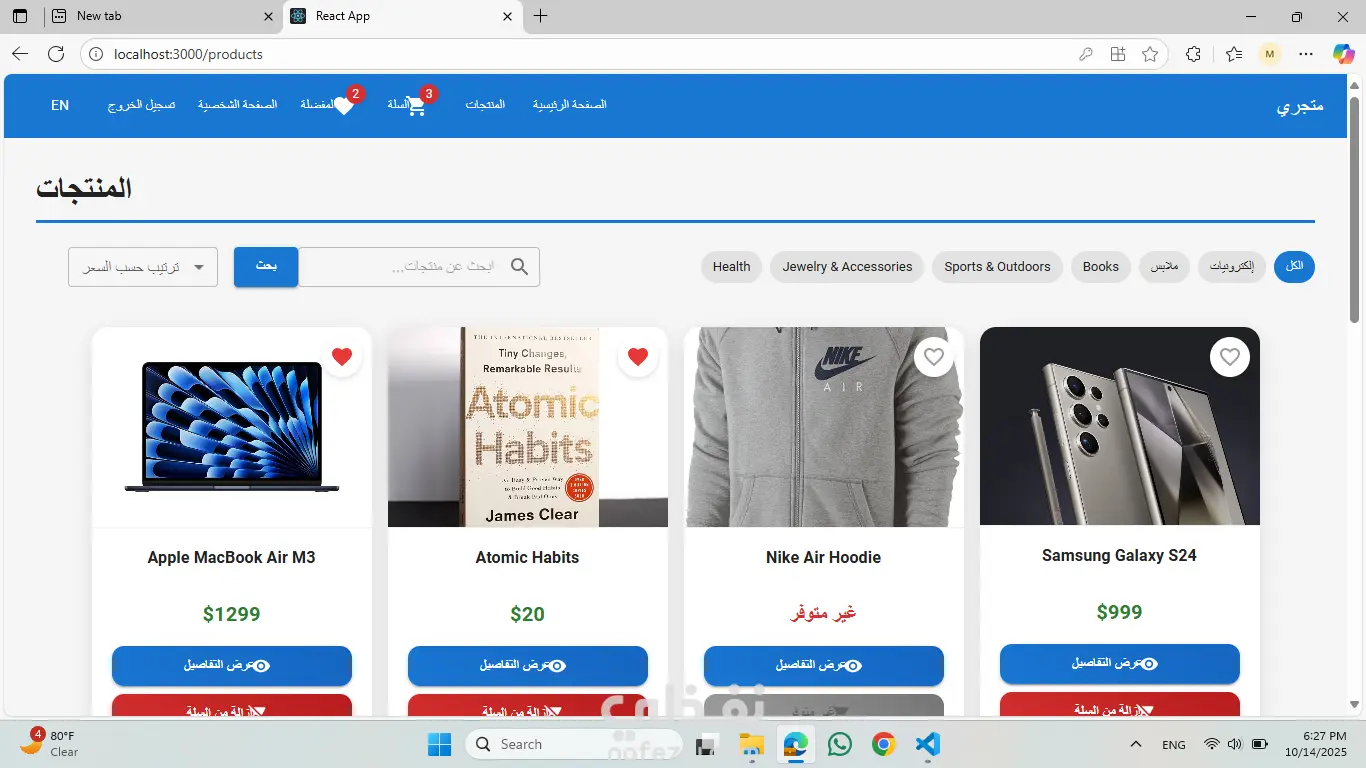Open the password key icon in address bar
Image resolution: width=1366 pixels, height=768 pixels.
coord(1086,54)
